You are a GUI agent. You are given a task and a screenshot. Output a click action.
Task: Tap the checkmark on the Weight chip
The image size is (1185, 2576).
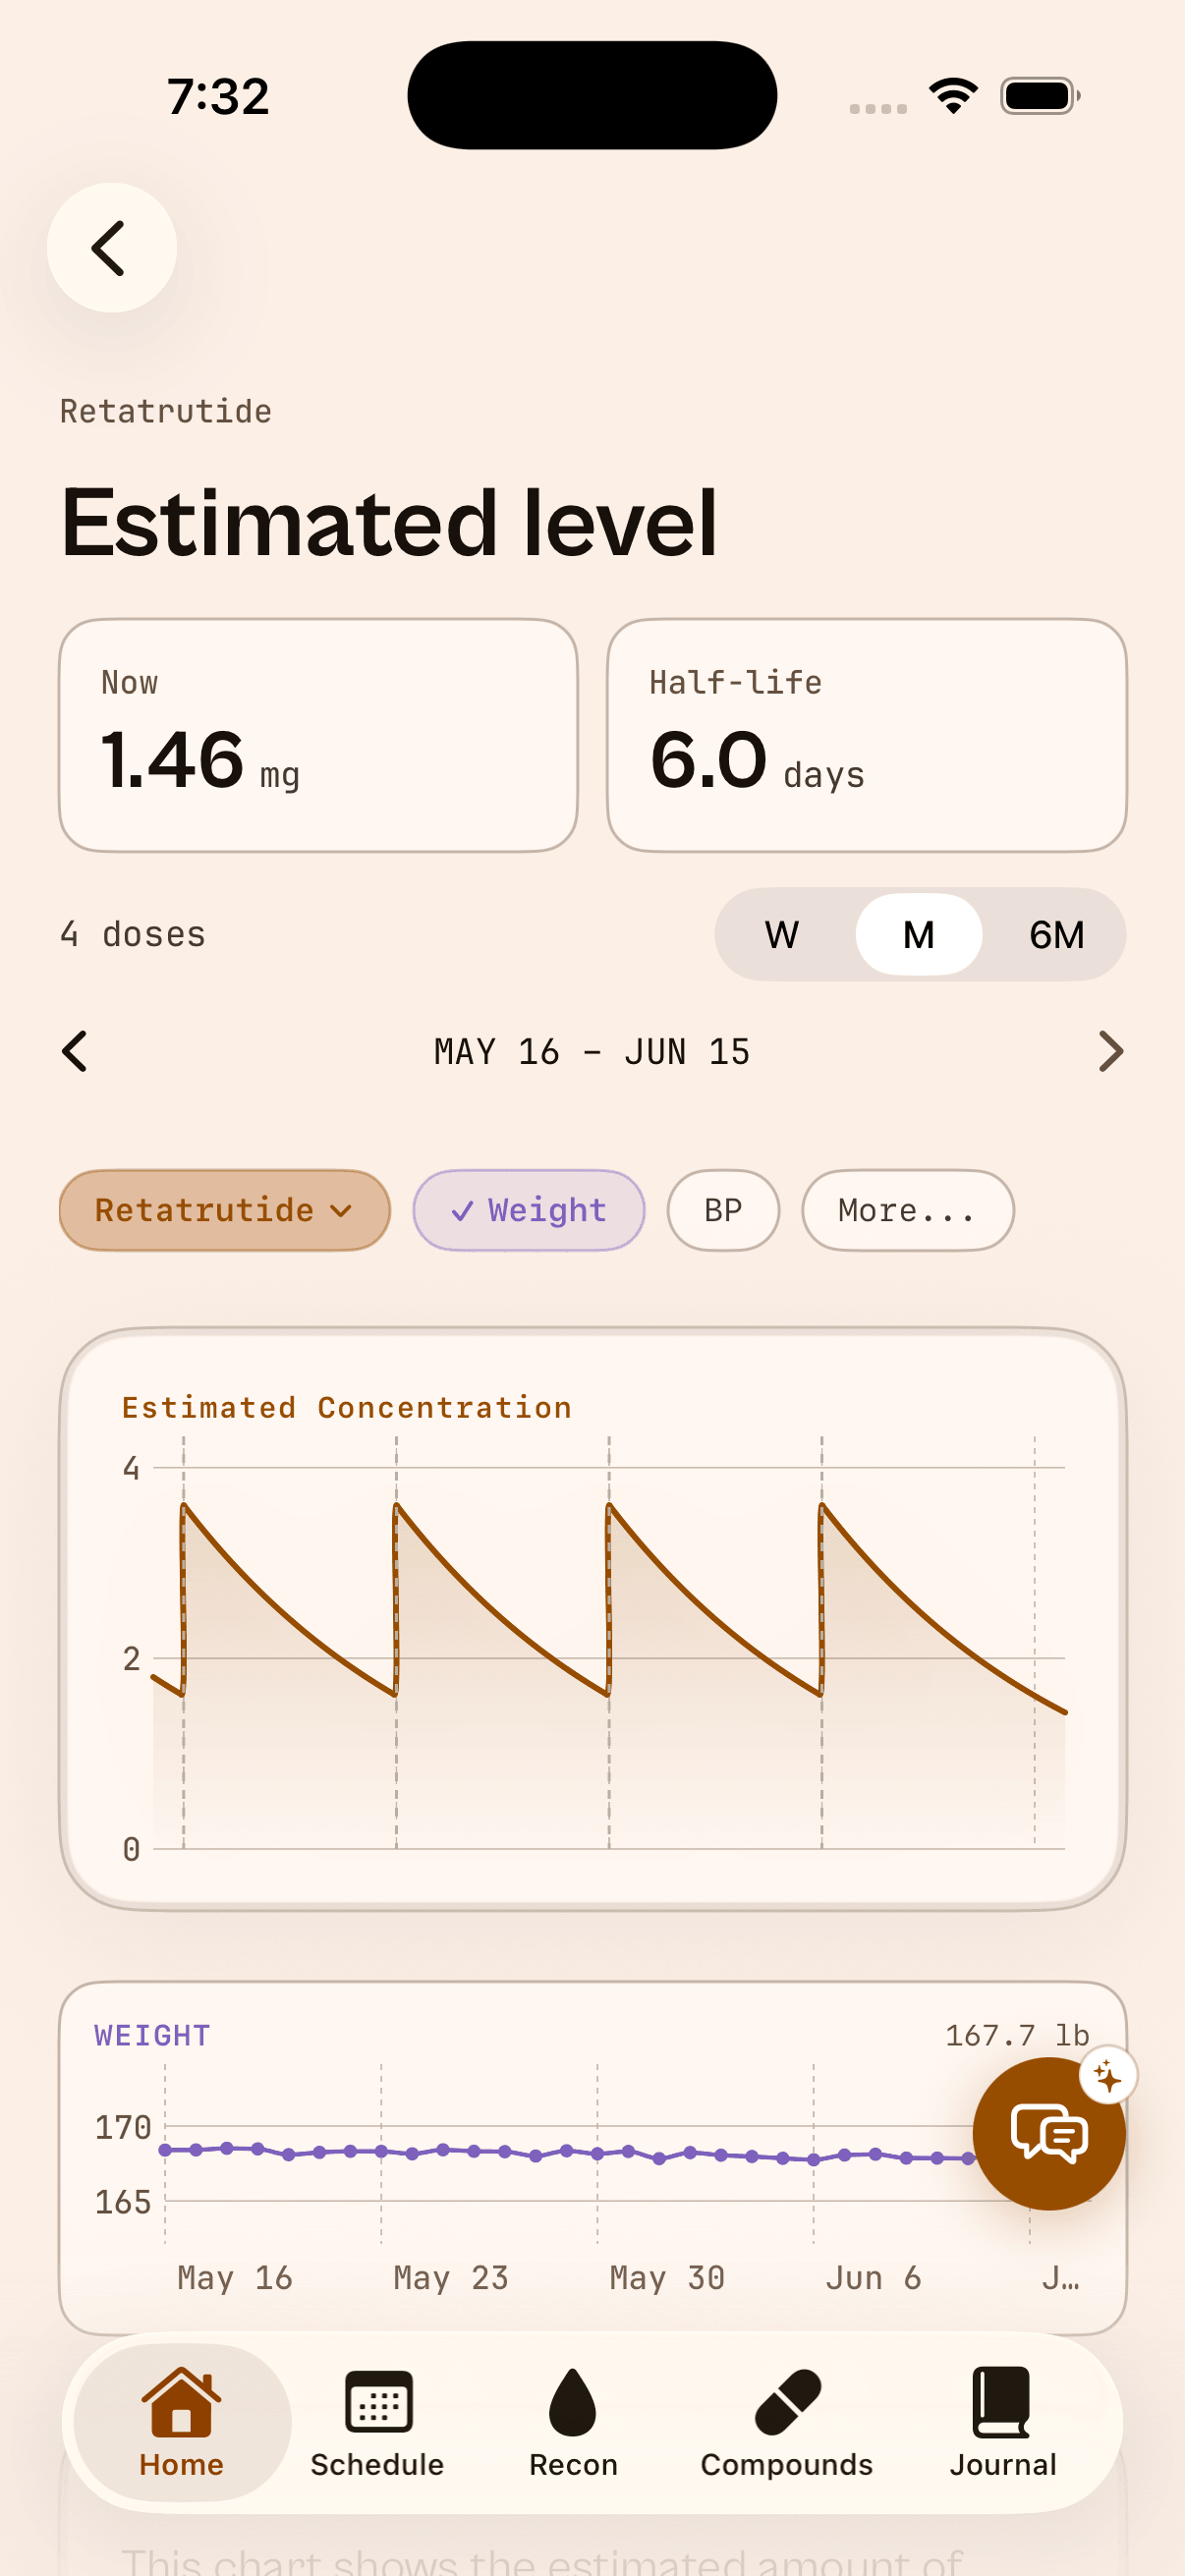(462, 1212)
